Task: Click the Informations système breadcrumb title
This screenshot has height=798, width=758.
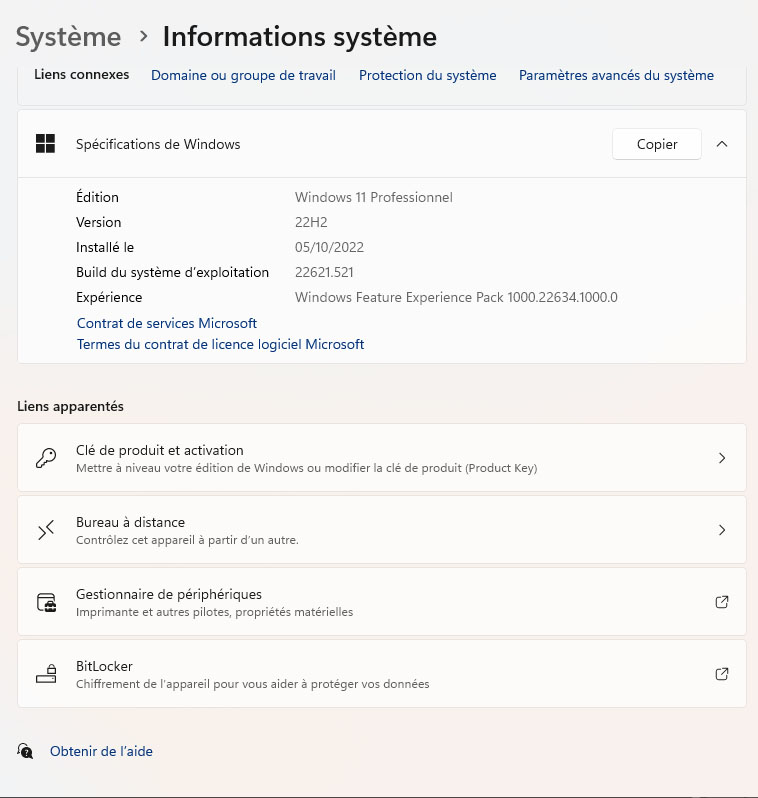Action: coord(300,37)
